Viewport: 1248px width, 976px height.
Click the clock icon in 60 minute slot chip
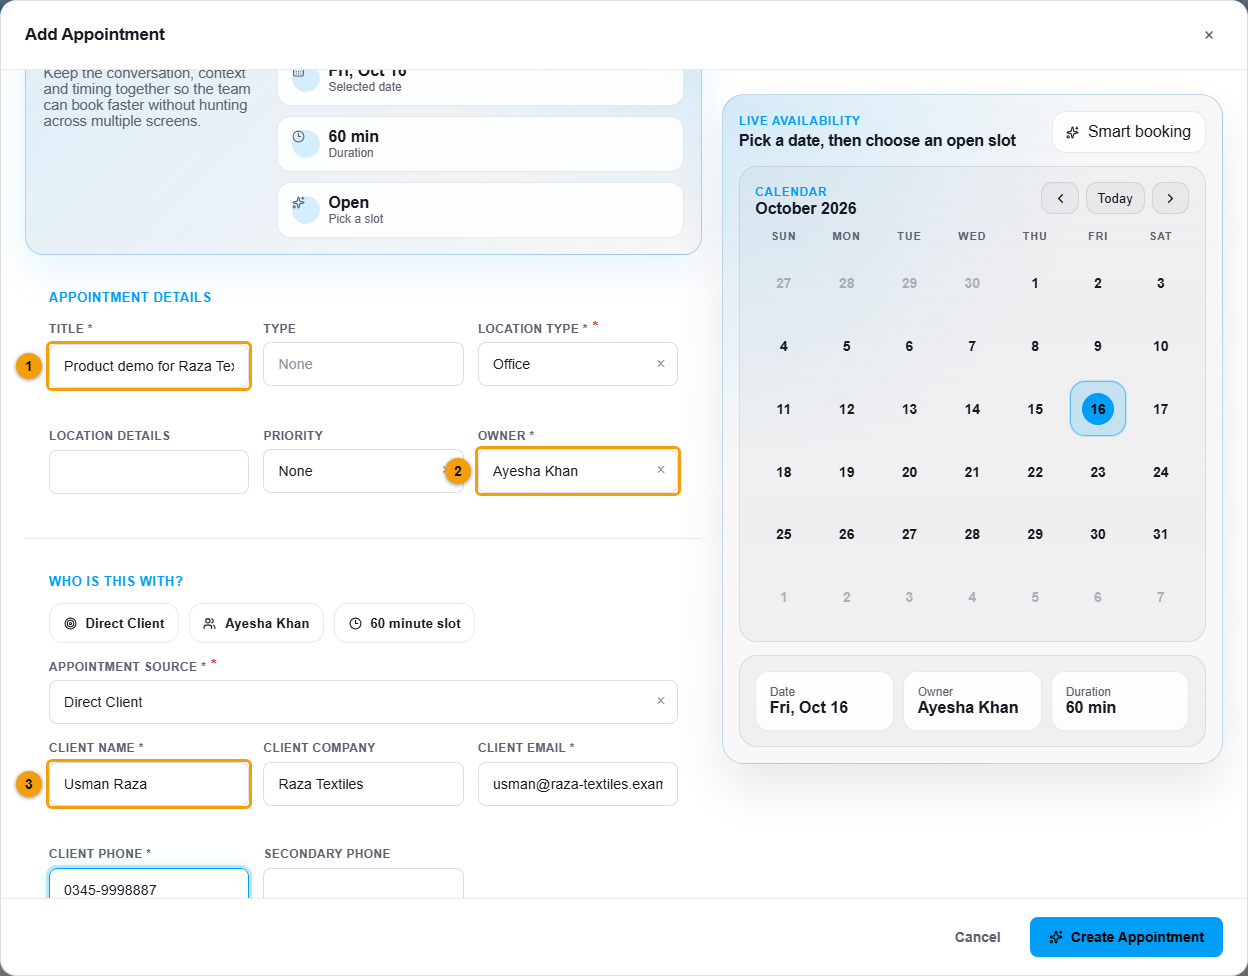pyautogui.click(x=355, y=623)
